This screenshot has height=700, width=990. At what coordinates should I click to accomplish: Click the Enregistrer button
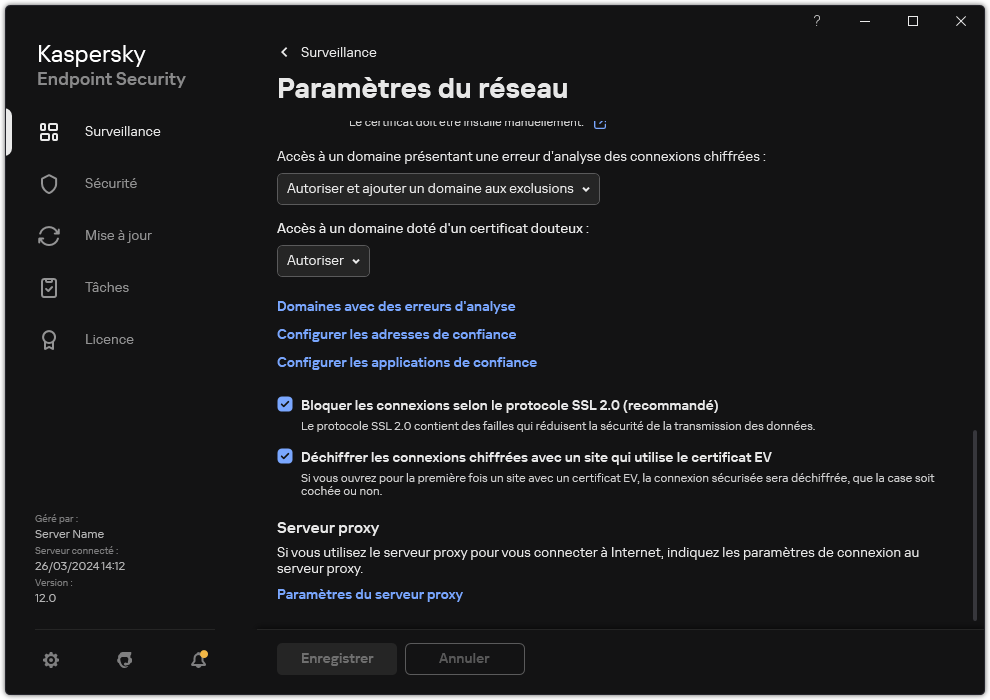coord(336,659)
